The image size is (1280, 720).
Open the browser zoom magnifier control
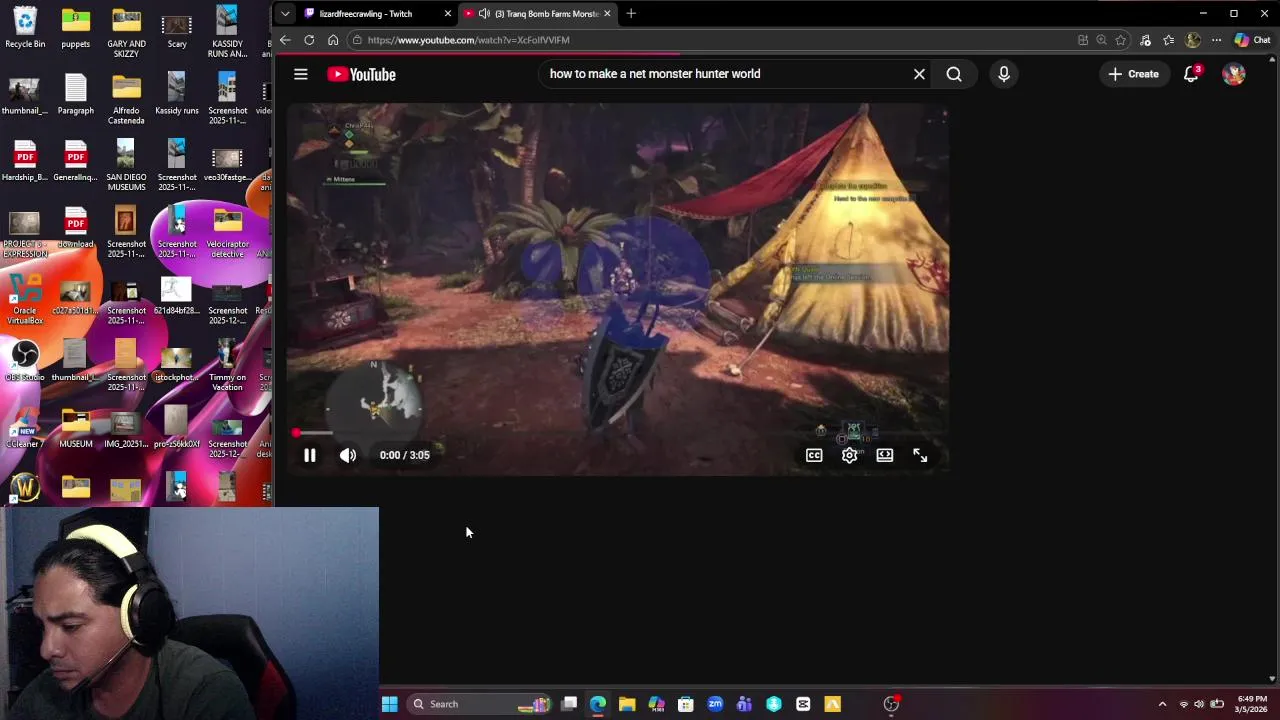tap(1101, 40)
